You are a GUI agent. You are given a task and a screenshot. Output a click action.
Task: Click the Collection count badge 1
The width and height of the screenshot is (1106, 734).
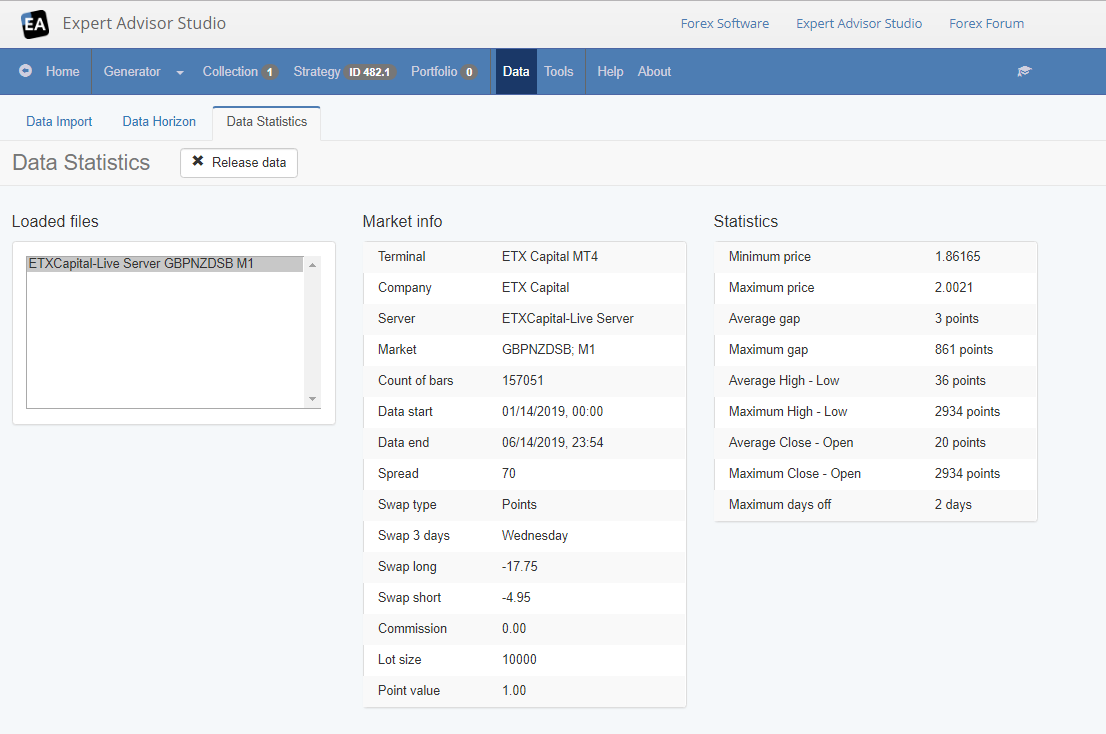click(269, 72)
